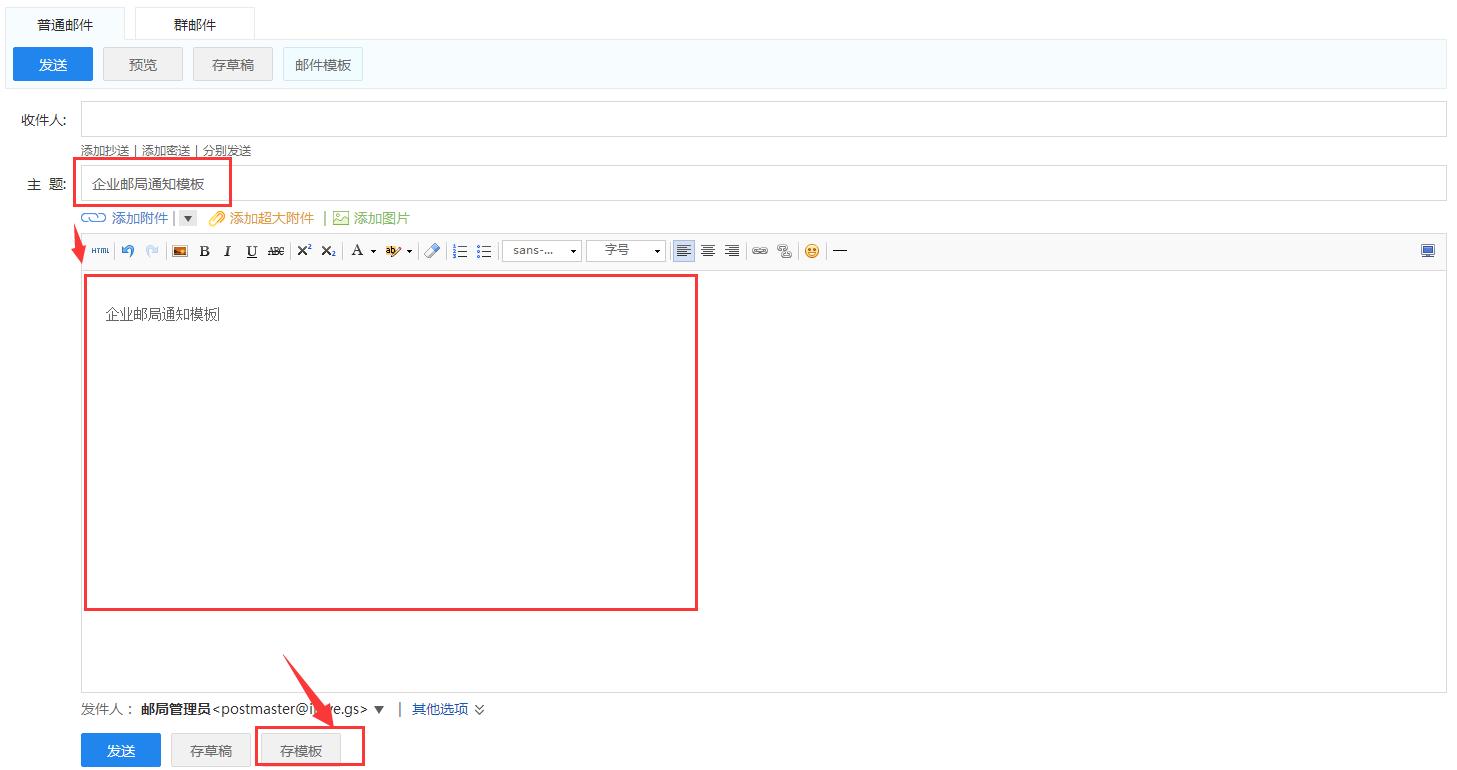
Task: Undo the last edit in the editor
Action: pos(128,251)
